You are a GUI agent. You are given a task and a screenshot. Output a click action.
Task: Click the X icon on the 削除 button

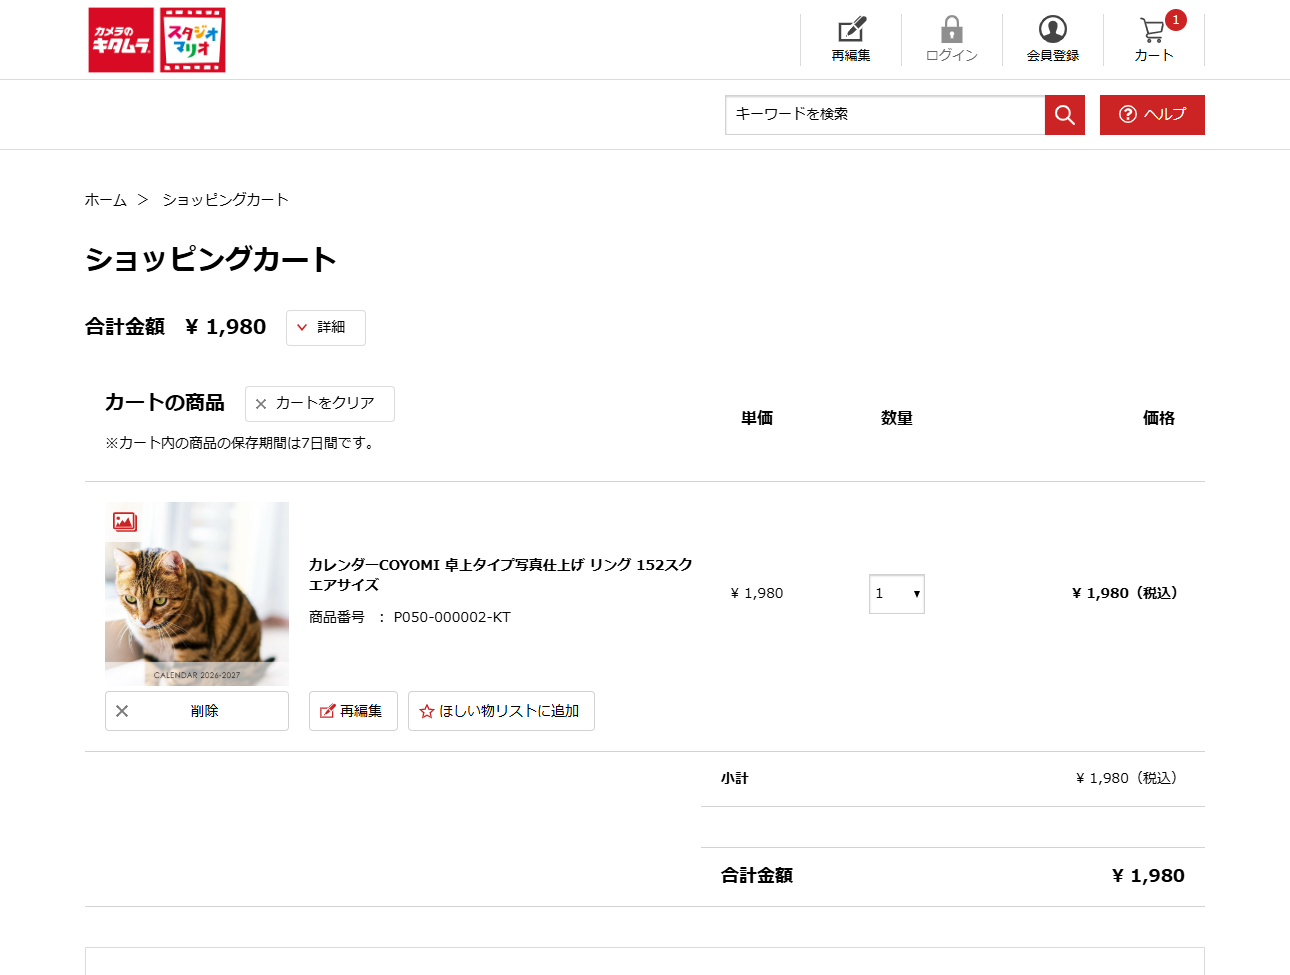pyautogui.click(x=122, y=710)
